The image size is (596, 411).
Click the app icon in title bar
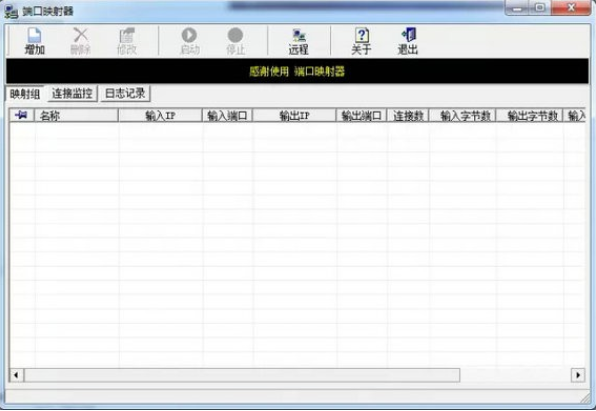tap(11, 12)
